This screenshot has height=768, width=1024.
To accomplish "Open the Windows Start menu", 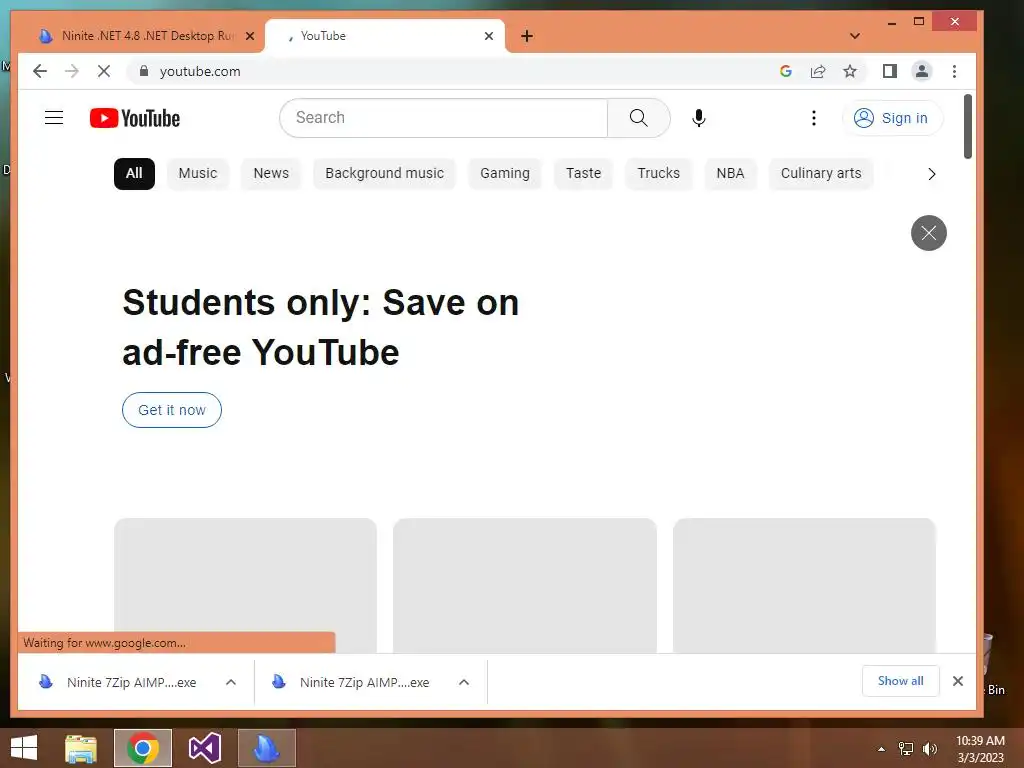I will (24, 748).
